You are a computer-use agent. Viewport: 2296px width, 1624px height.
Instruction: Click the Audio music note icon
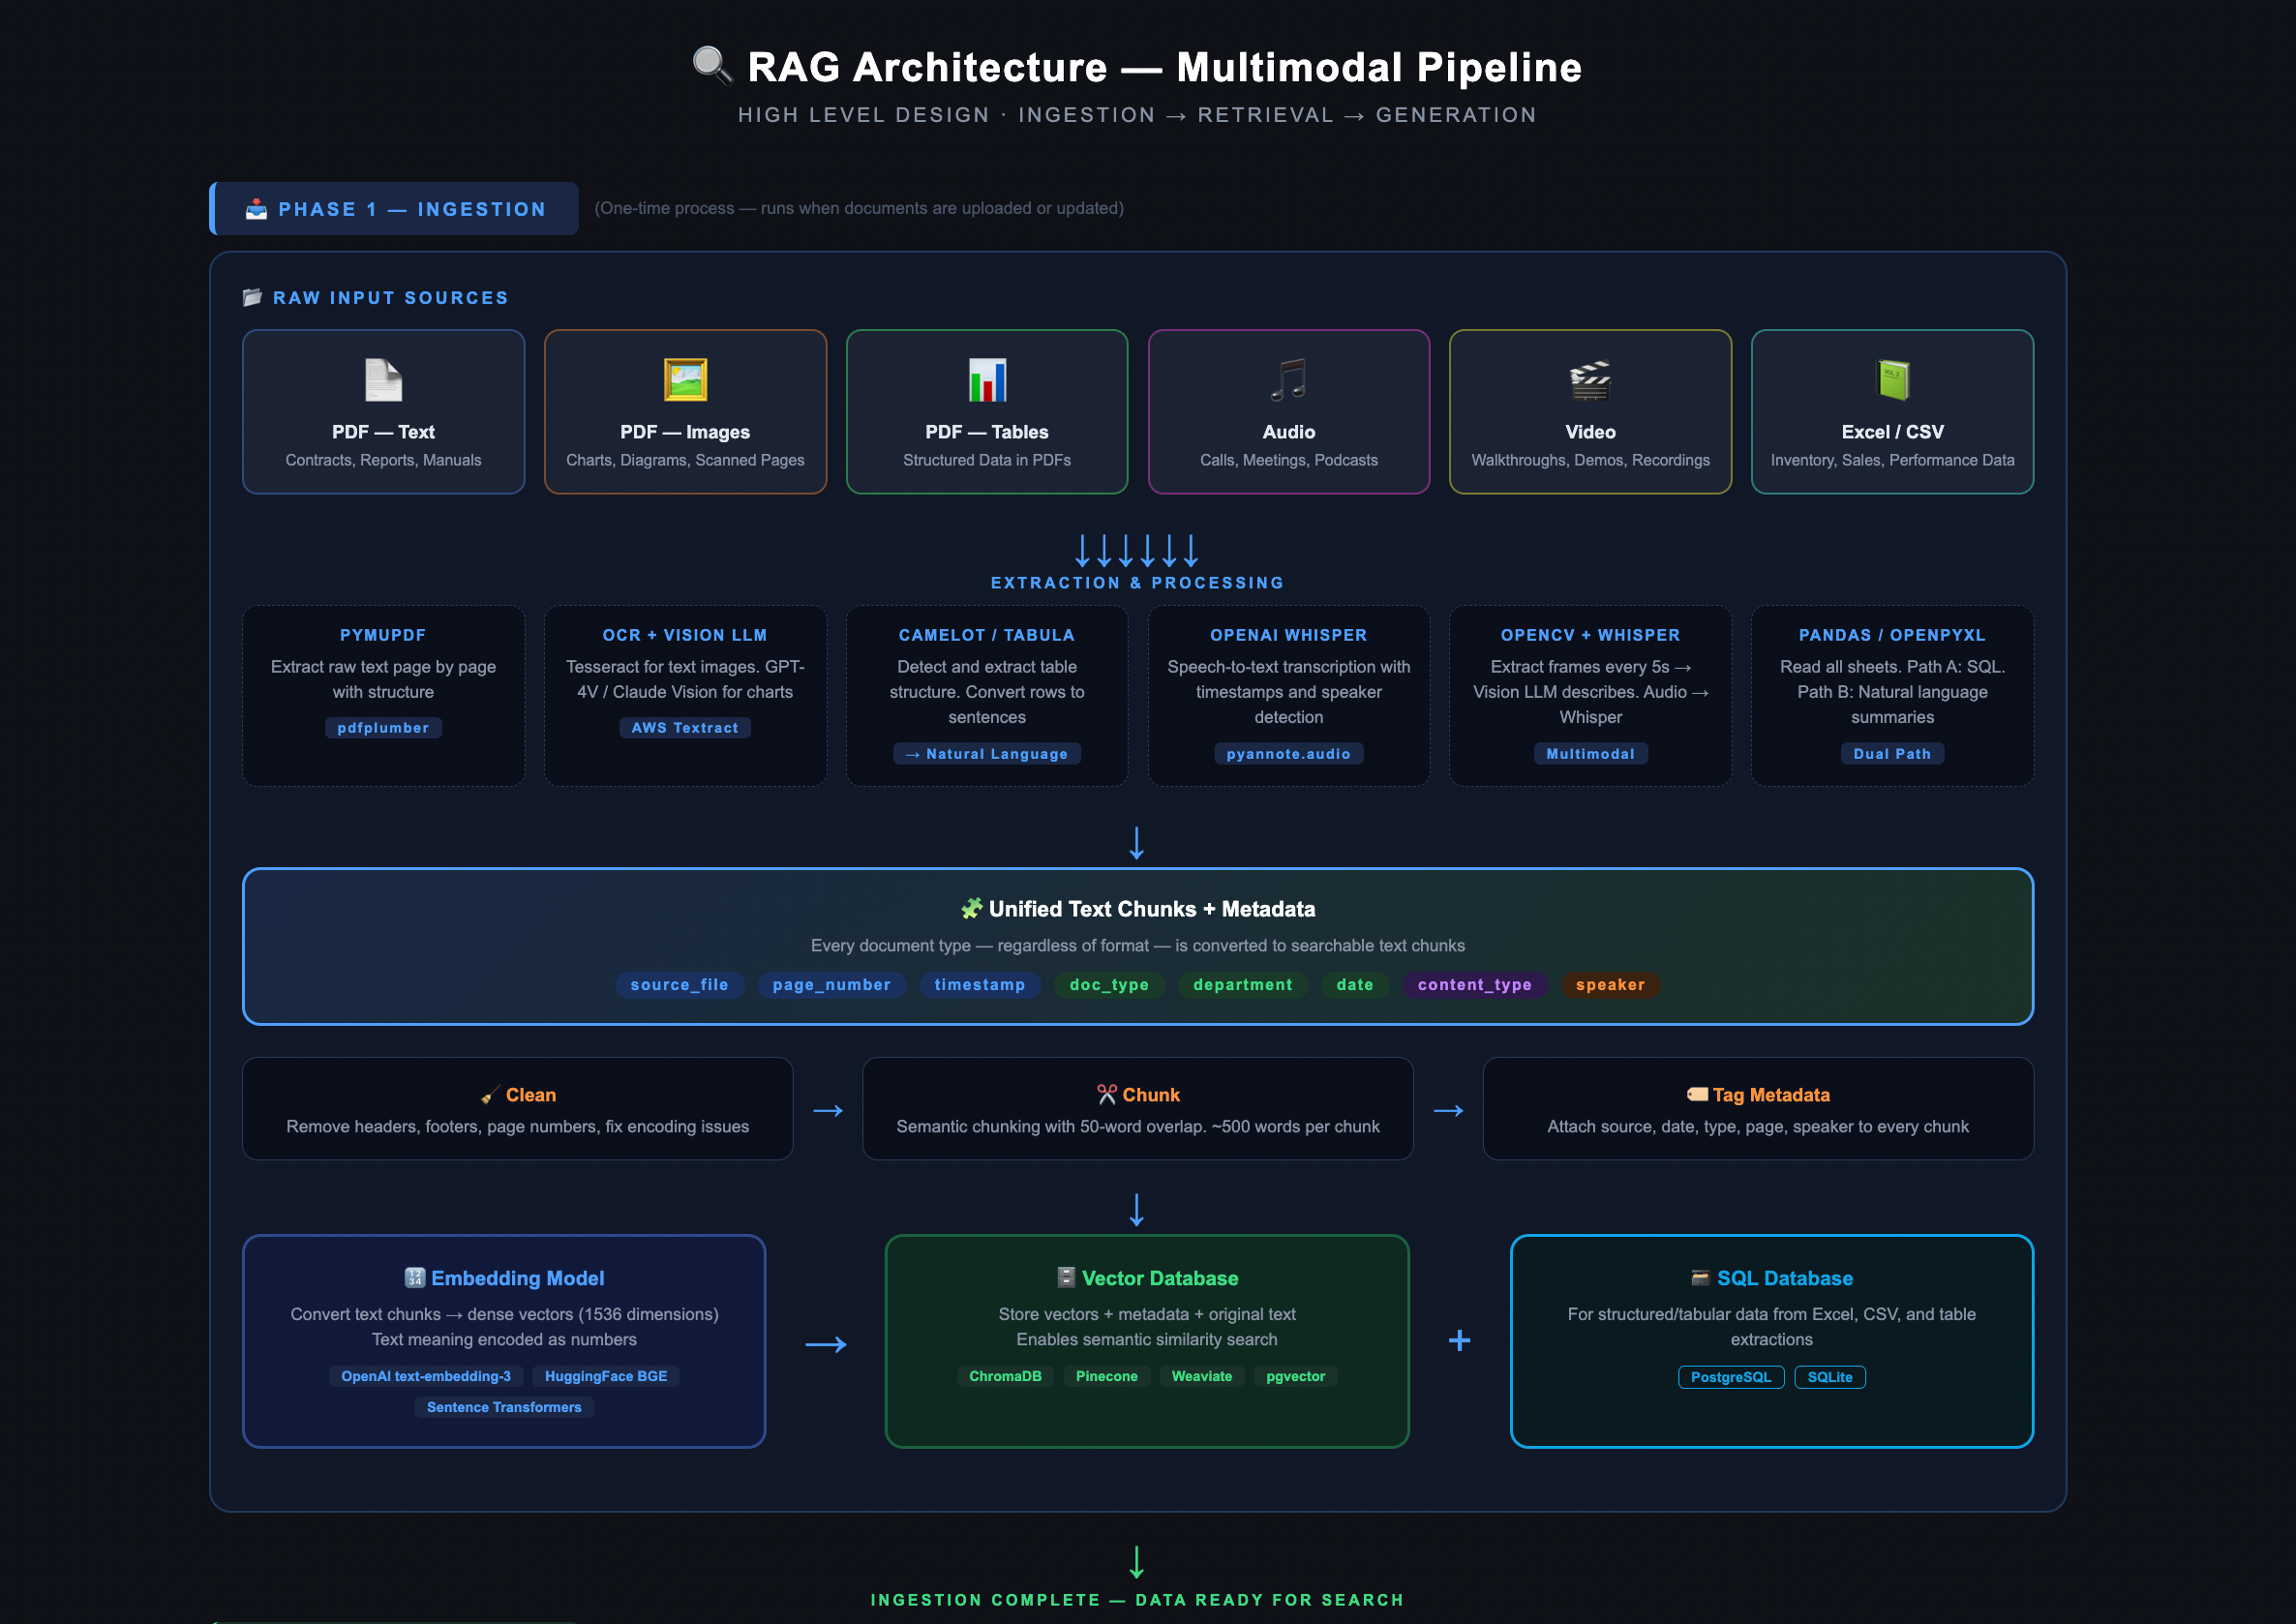point(1288,380)
